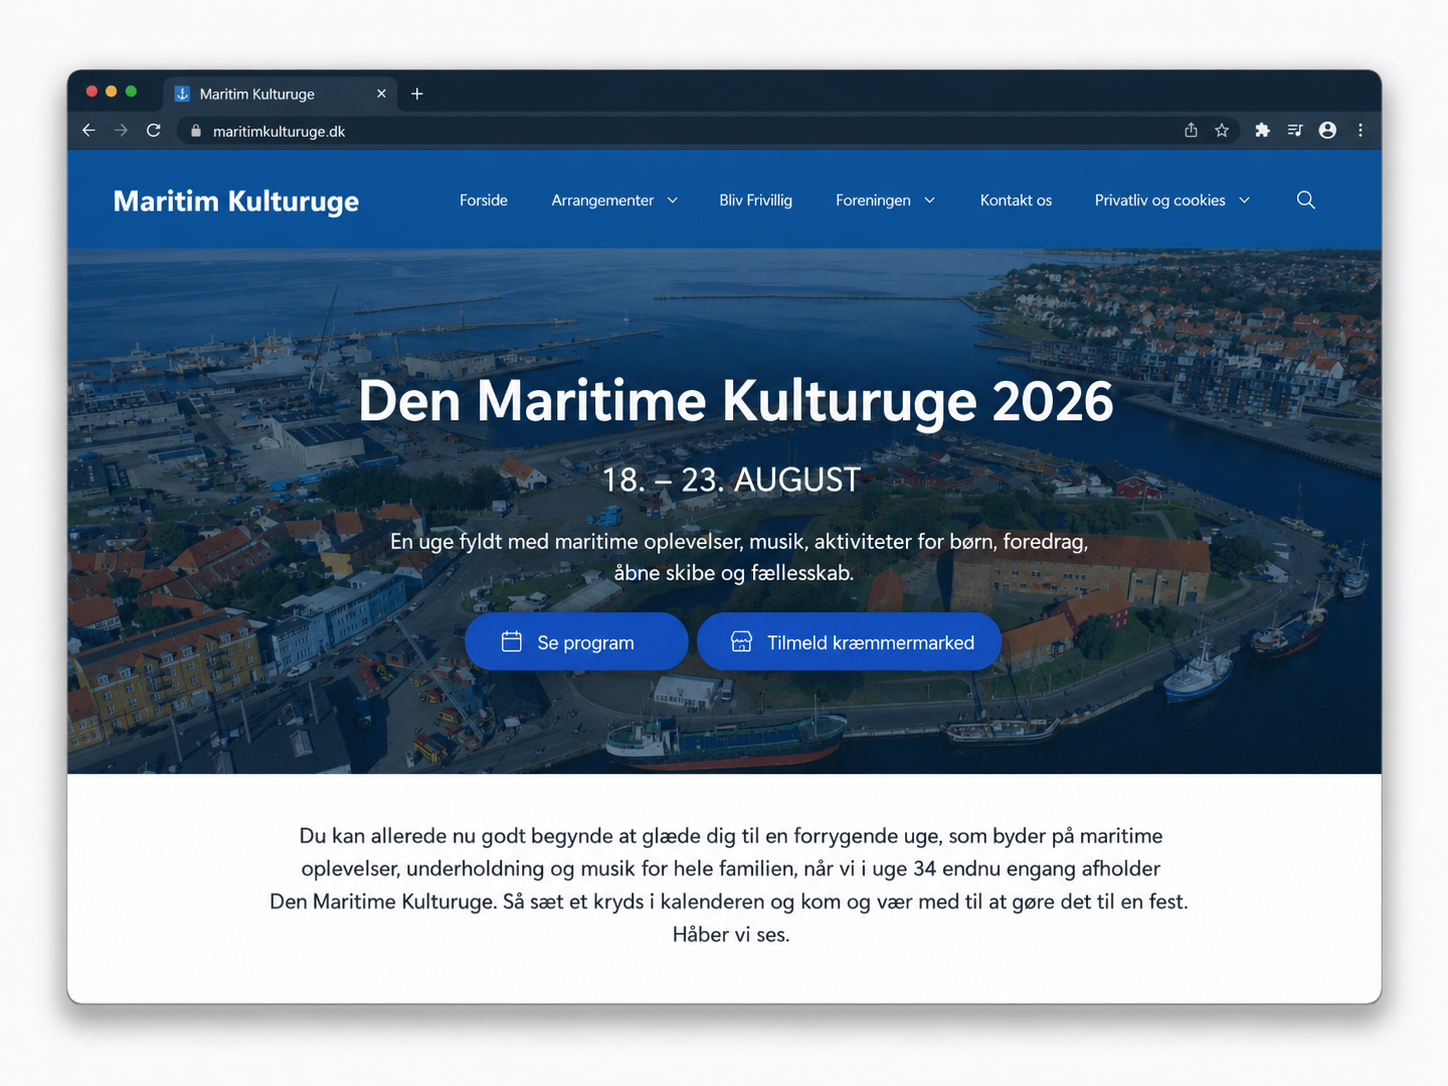Screen dimensions: 1448x1086
Task: Open the browser profile avatar icon
Action: pos(1328,130)
